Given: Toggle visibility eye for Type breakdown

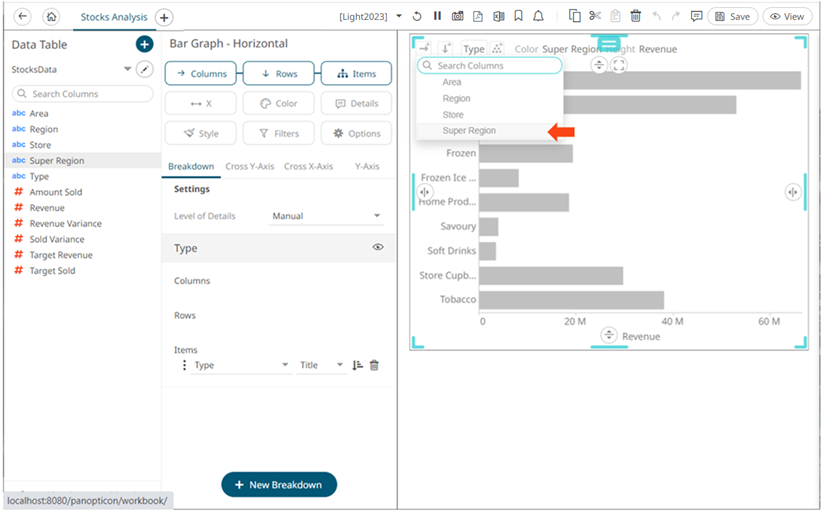Looking at the screenshot, I should pos(378,247).
